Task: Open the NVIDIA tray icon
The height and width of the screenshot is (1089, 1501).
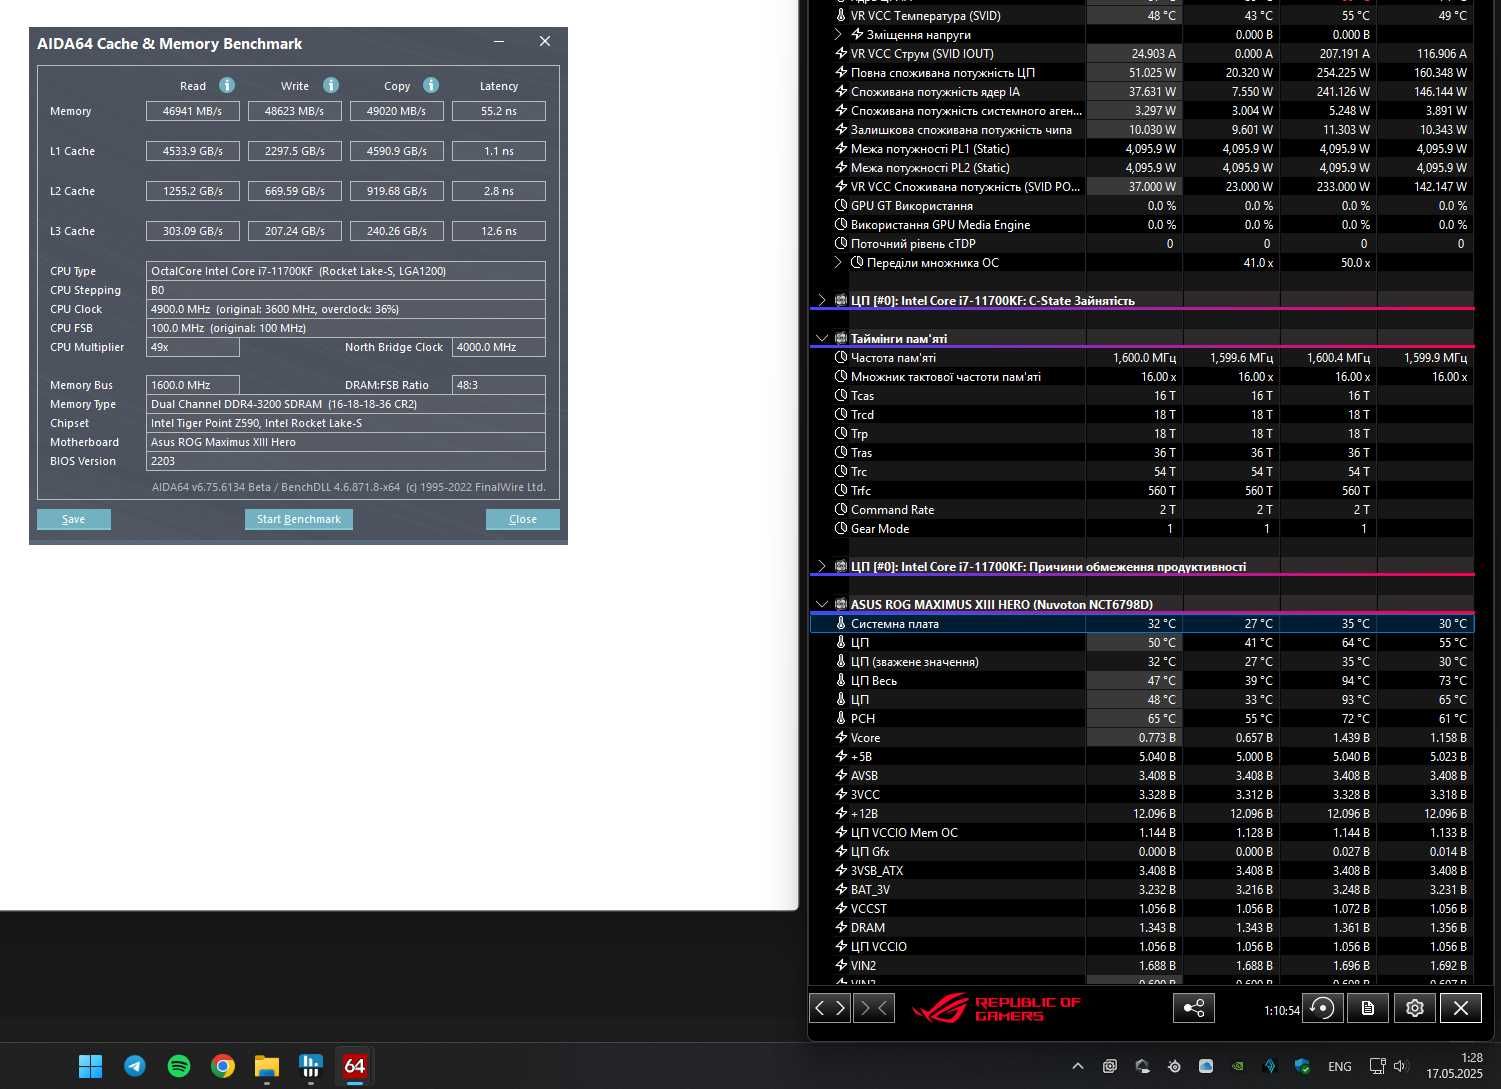Action: [1238, 1066]
